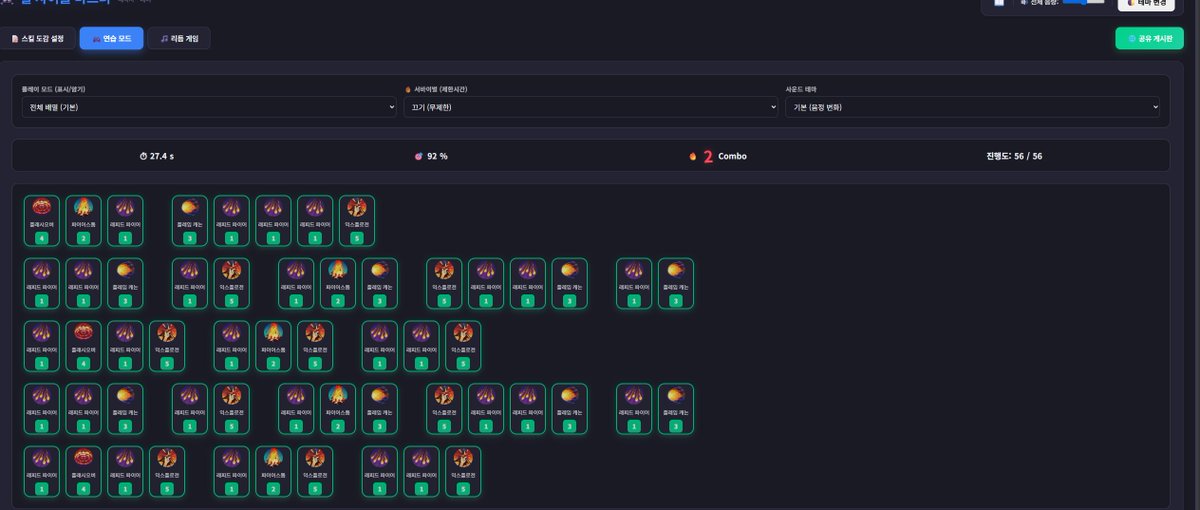Open the 공유 게시판 board
1200x510 pixels.
[x=1149, y=38]
